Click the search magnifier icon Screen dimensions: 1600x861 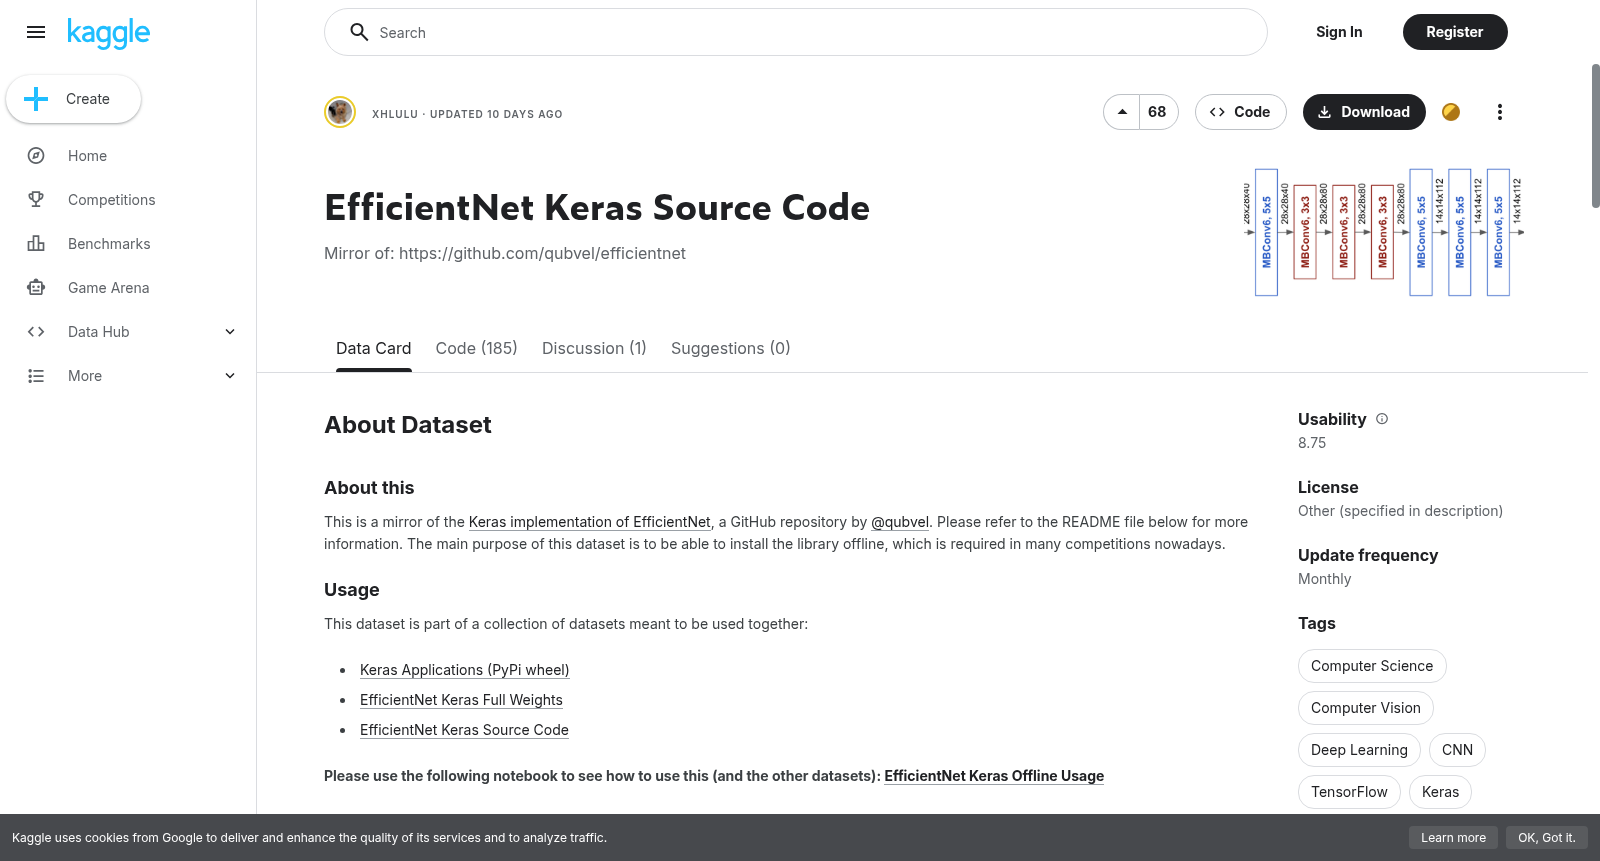tap(359, 32)
